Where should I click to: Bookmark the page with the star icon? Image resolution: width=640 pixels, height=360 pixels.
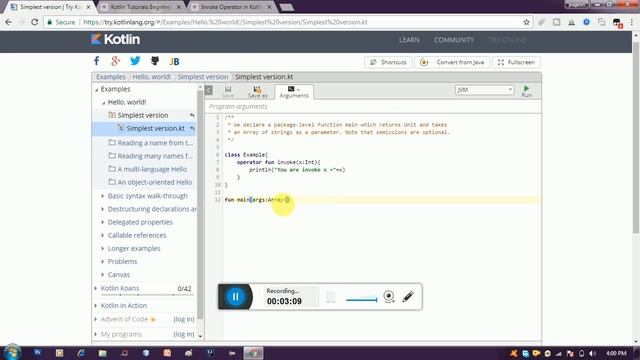pyautogui.click(x=527, y=22)
